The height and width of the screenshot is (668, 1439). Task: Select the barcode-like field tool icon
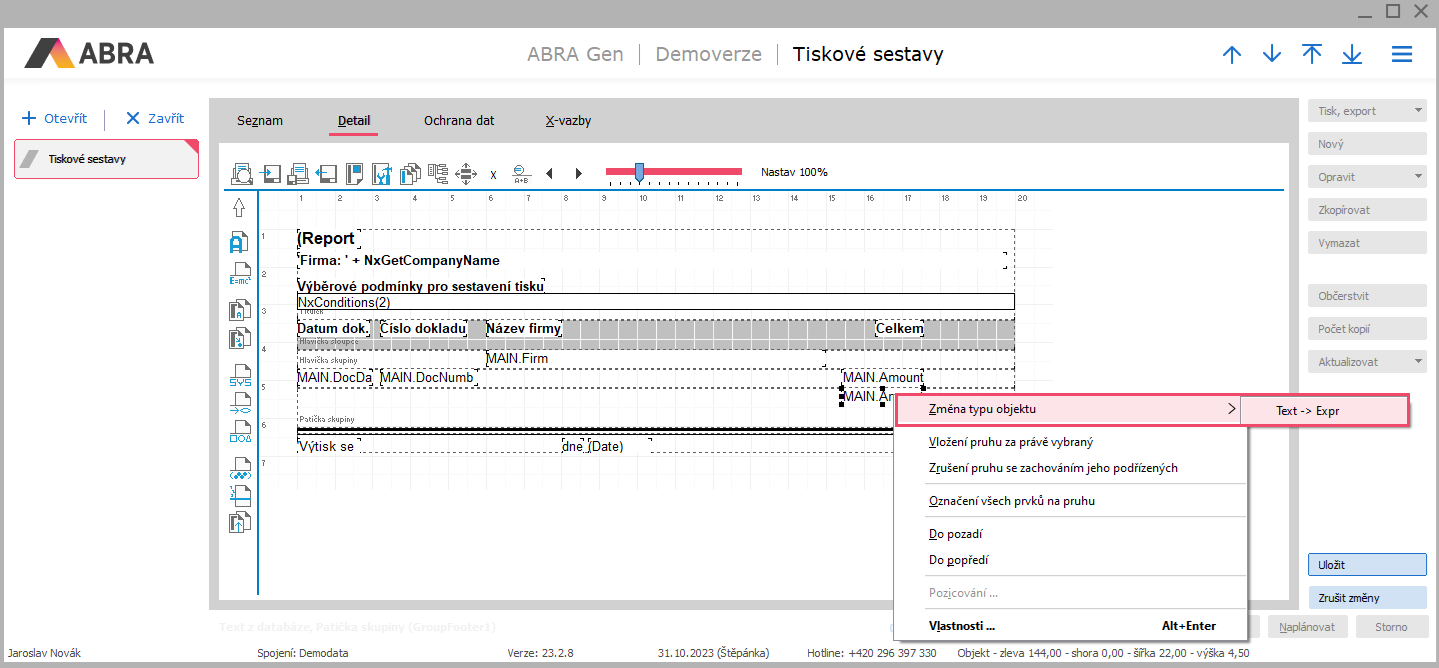(x=240, y=467)
